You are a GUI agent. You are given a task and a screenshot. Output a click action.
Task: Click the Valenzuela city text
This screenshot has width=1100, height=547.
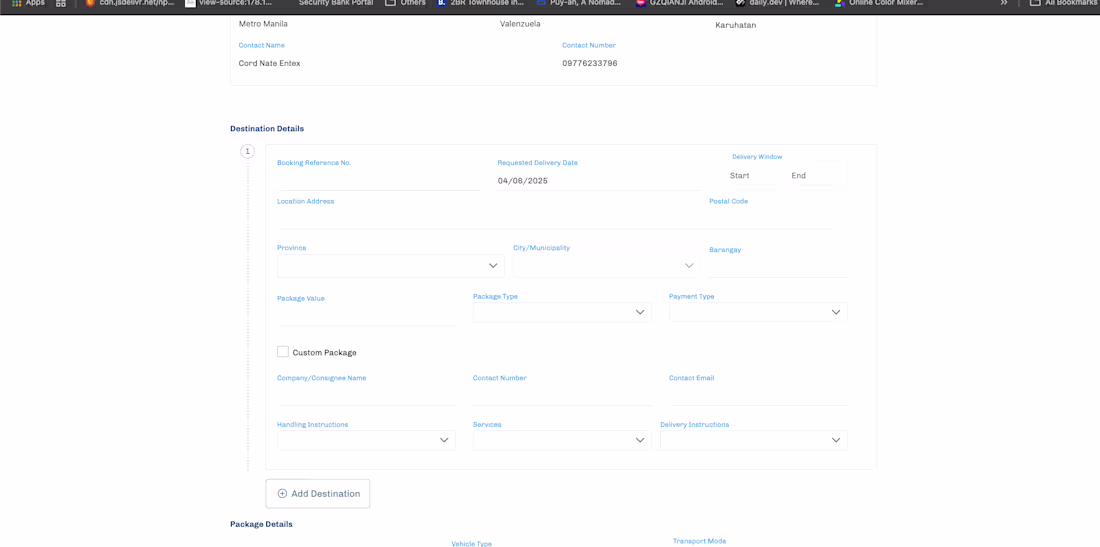[520, 24]
